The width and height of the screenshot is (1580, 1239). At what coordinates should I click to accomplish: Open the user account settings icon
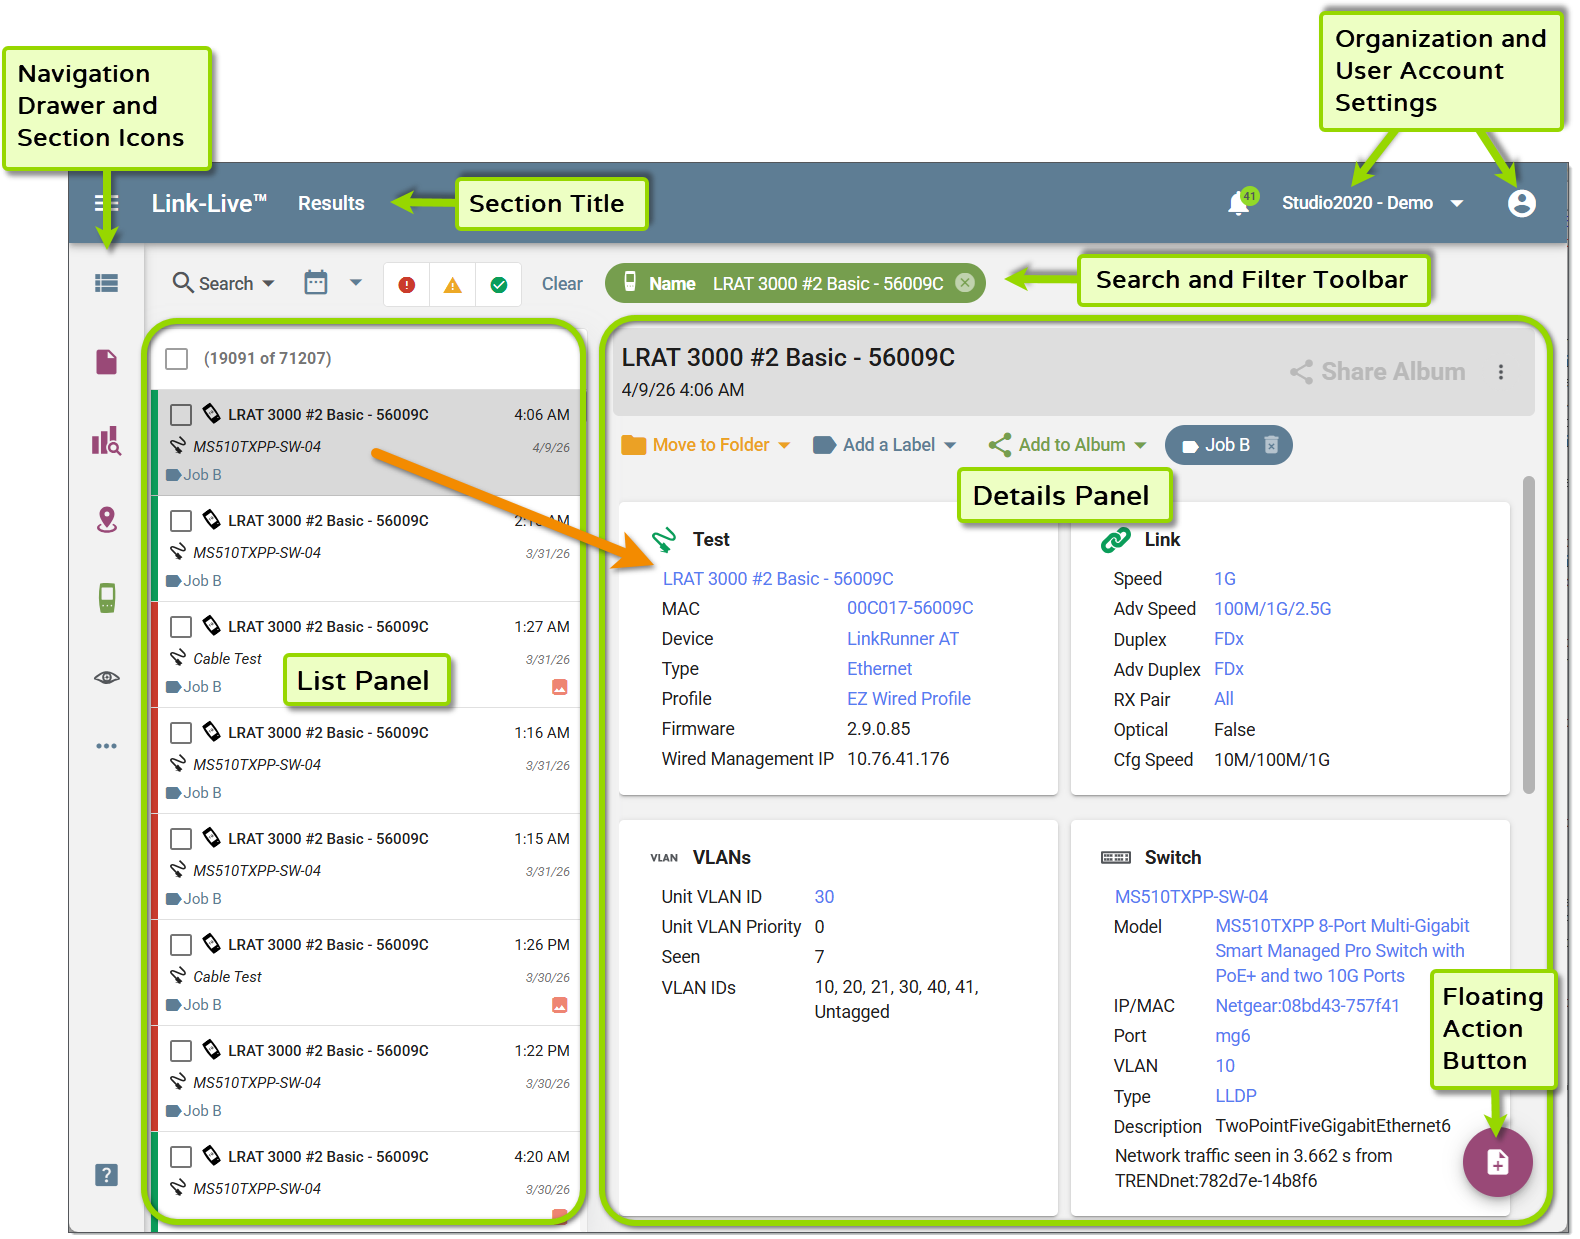pos(1521,203)
